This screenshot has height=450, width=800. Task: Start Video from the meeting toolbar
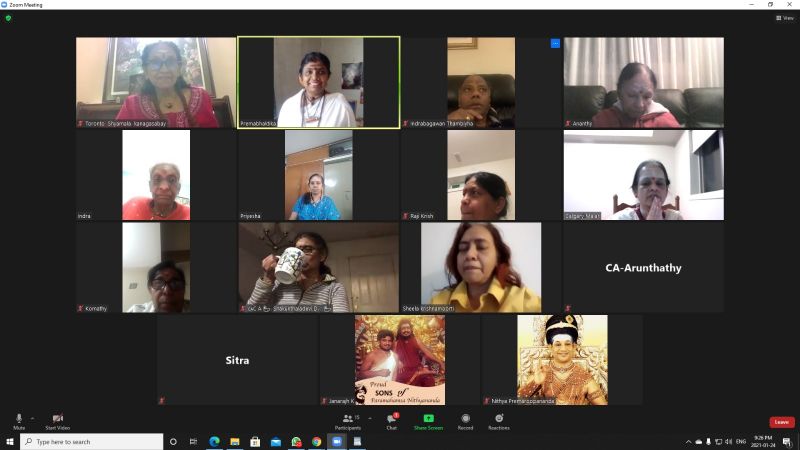point(57,419)
